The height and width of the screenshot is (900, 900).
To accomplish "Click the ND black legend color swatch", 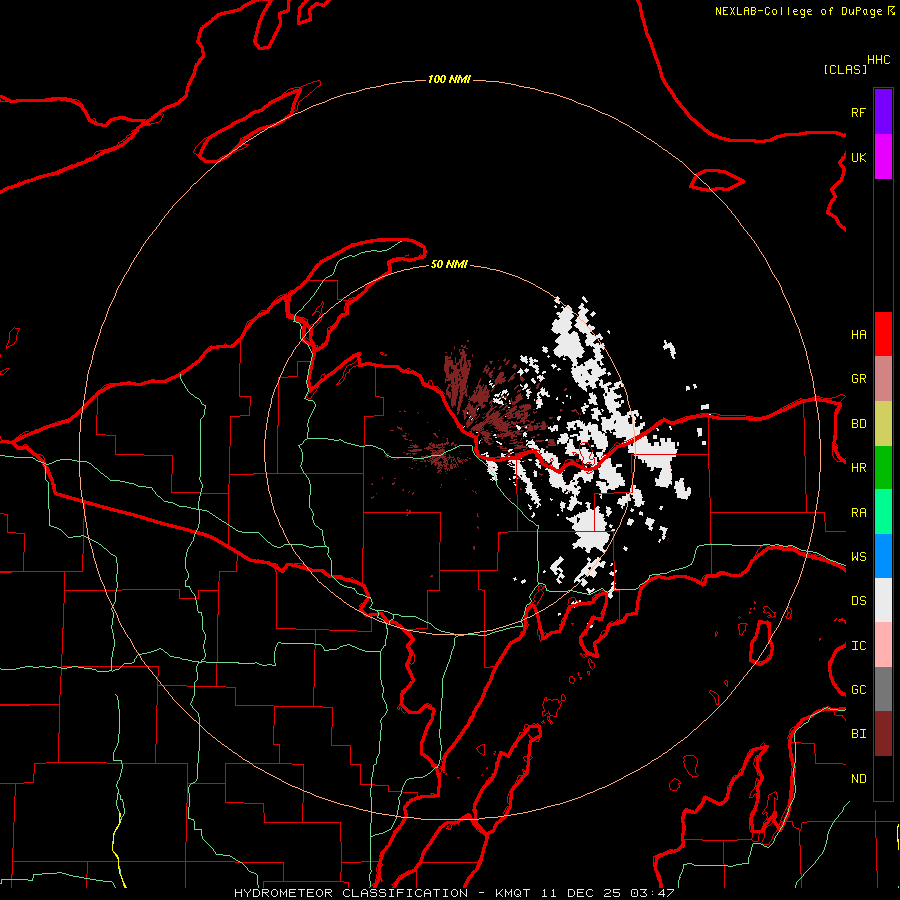I will coord(883,778).
